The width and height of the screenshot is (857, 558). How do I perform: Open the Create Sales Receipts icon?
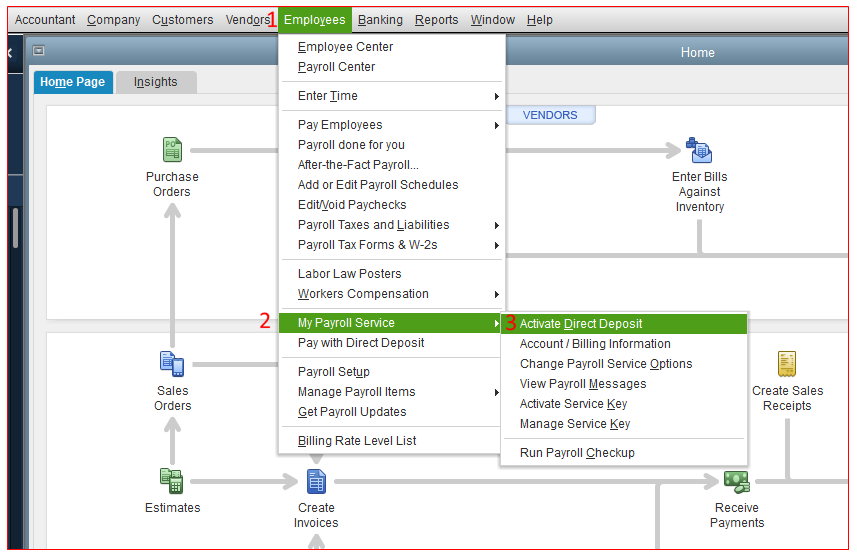[x=786, y=364]
